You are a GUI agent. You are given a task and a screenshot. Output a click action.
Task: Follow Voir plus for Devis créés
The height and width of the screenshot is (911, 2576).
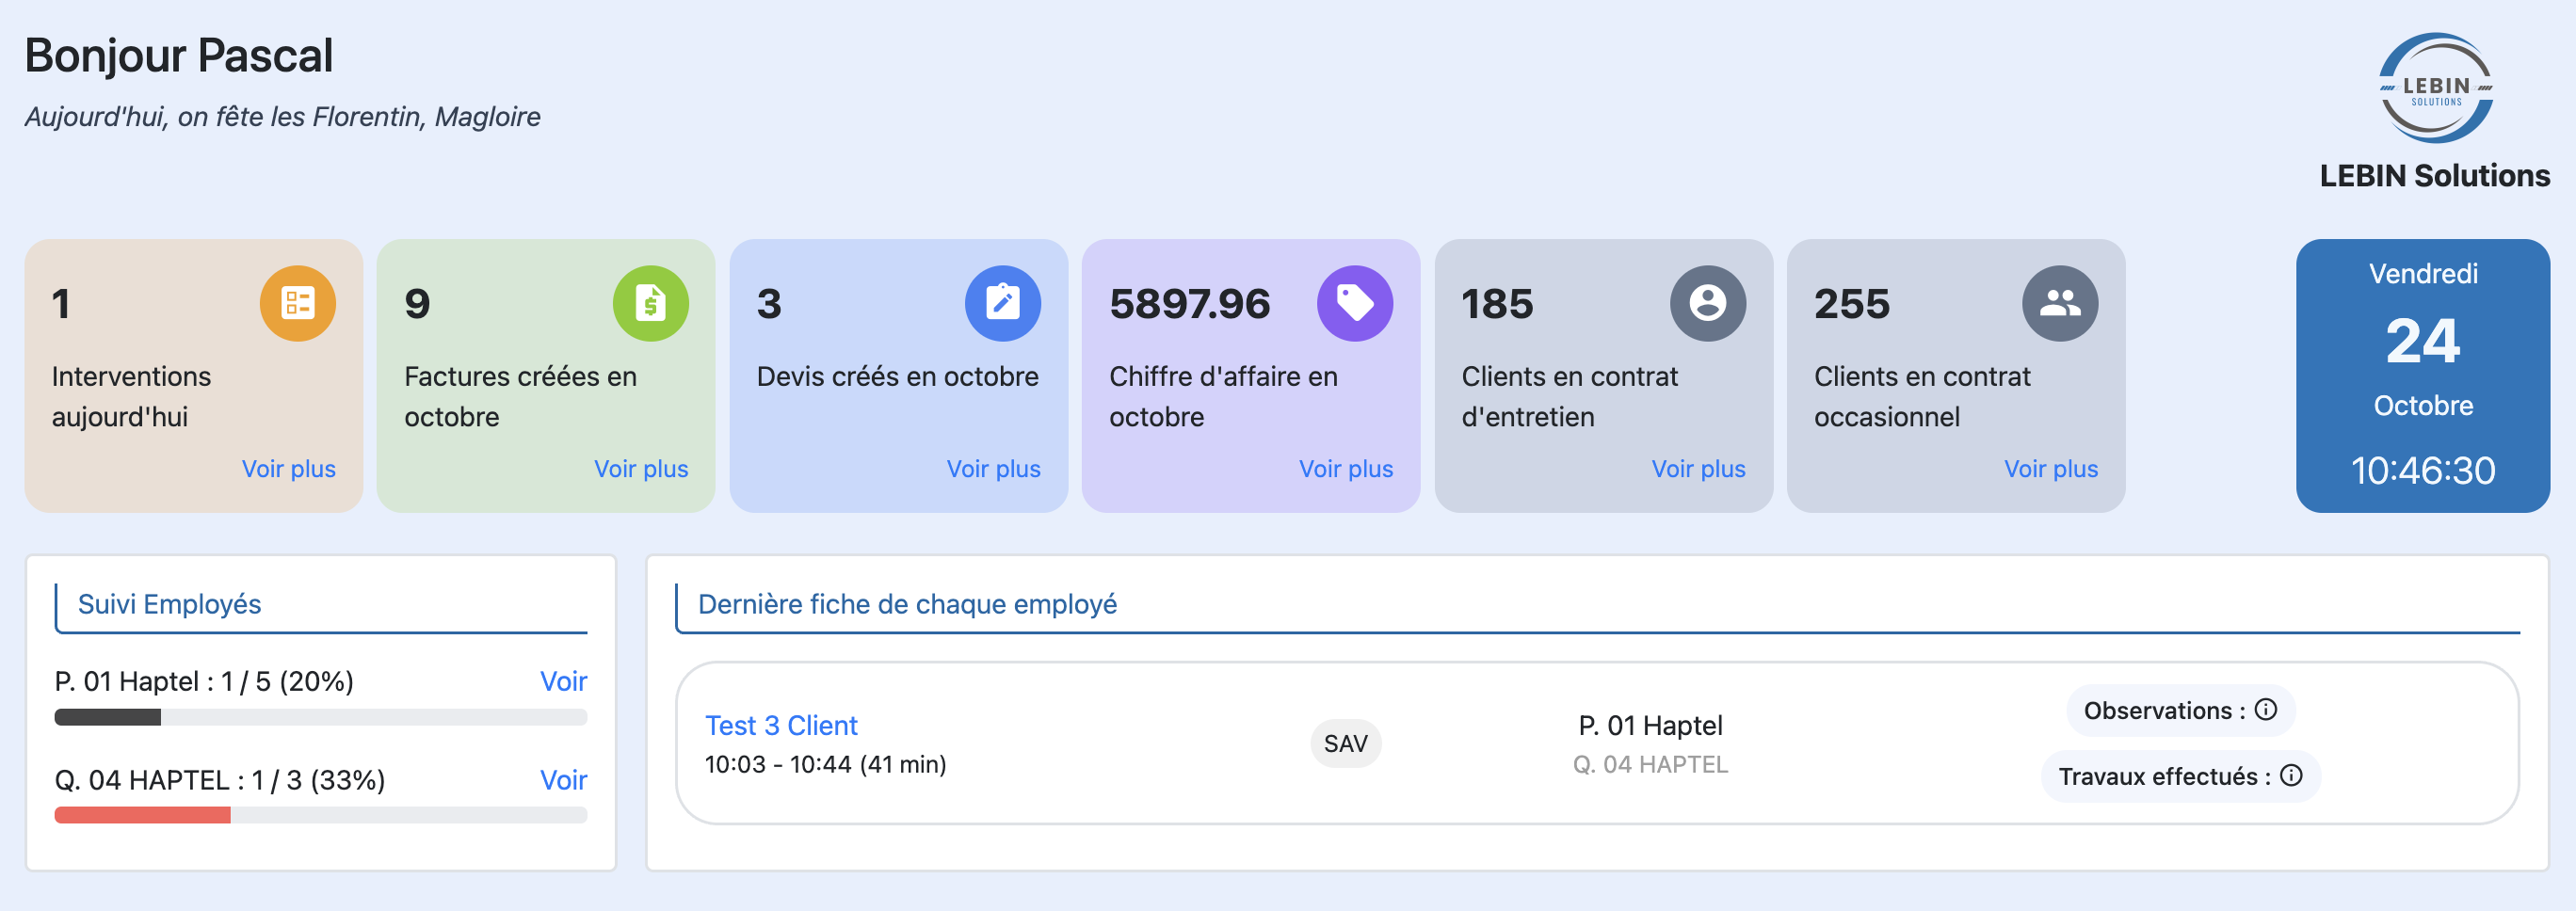pos(993,469)
